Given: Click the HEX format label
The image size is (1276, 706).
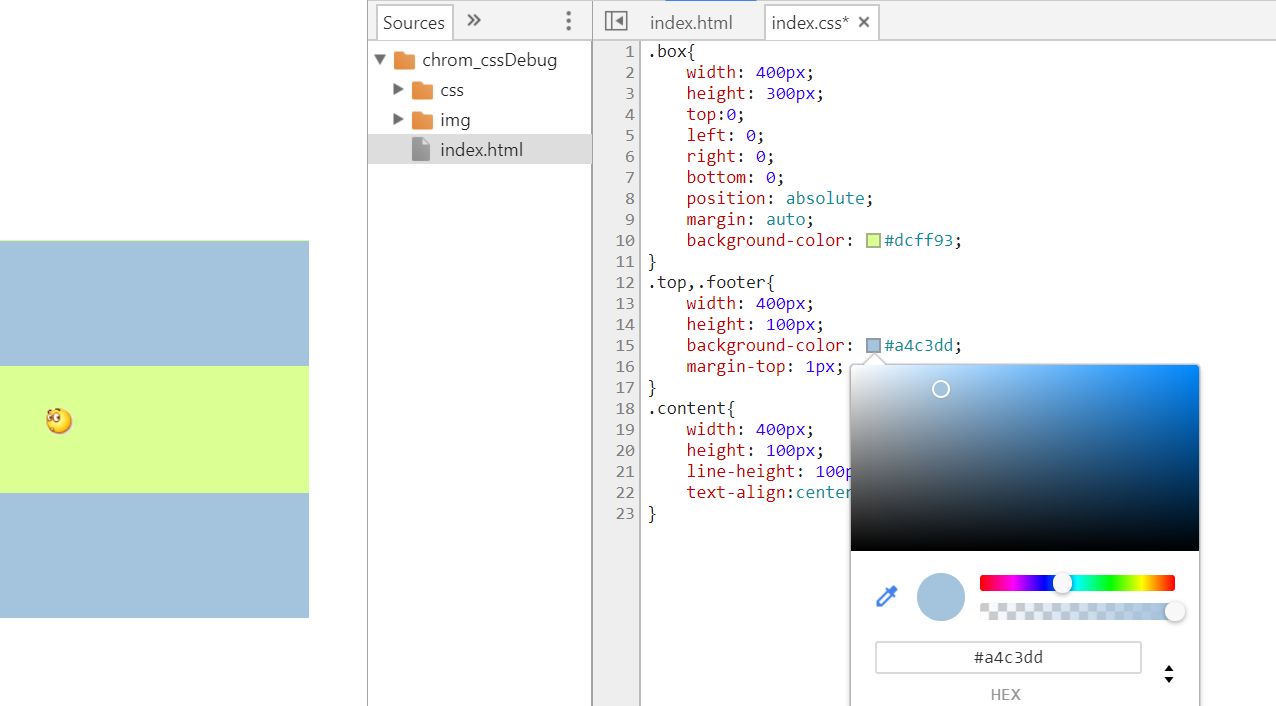Looking at the screenshot, I should click(1006, 694).
